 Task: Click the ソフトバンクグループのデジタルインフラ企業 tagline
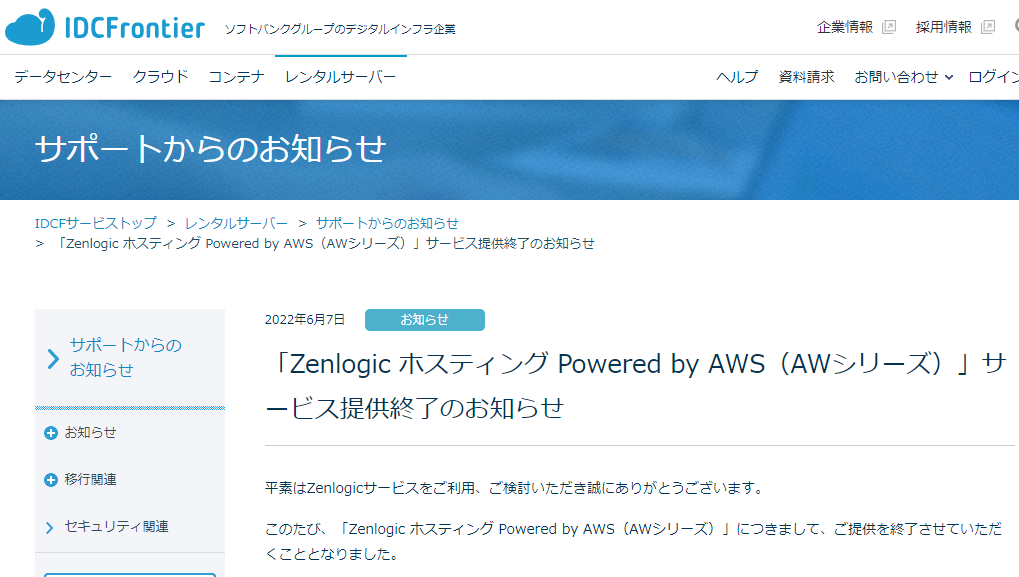[x=340, y=29]
